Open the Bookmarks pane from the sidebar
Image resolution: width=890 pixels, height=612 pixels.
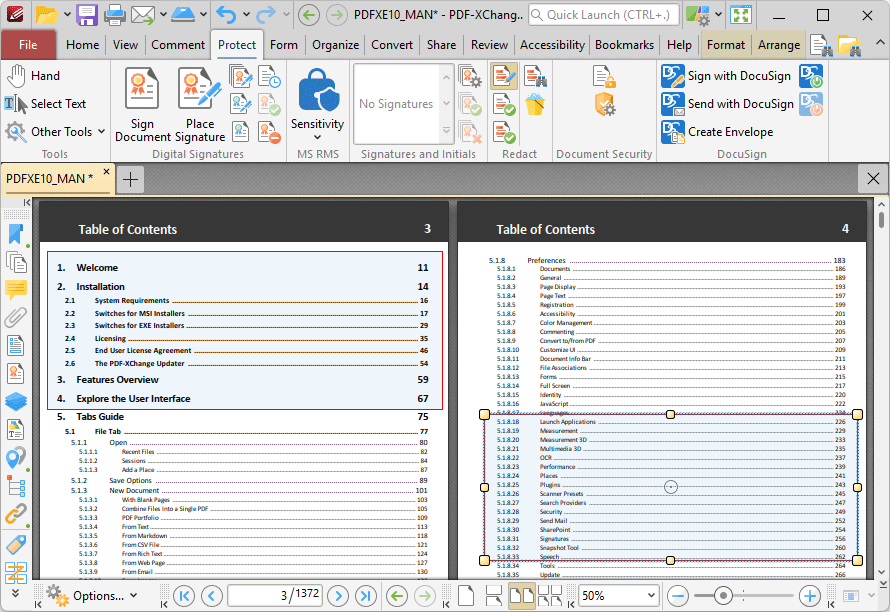[x=15, y=234]
